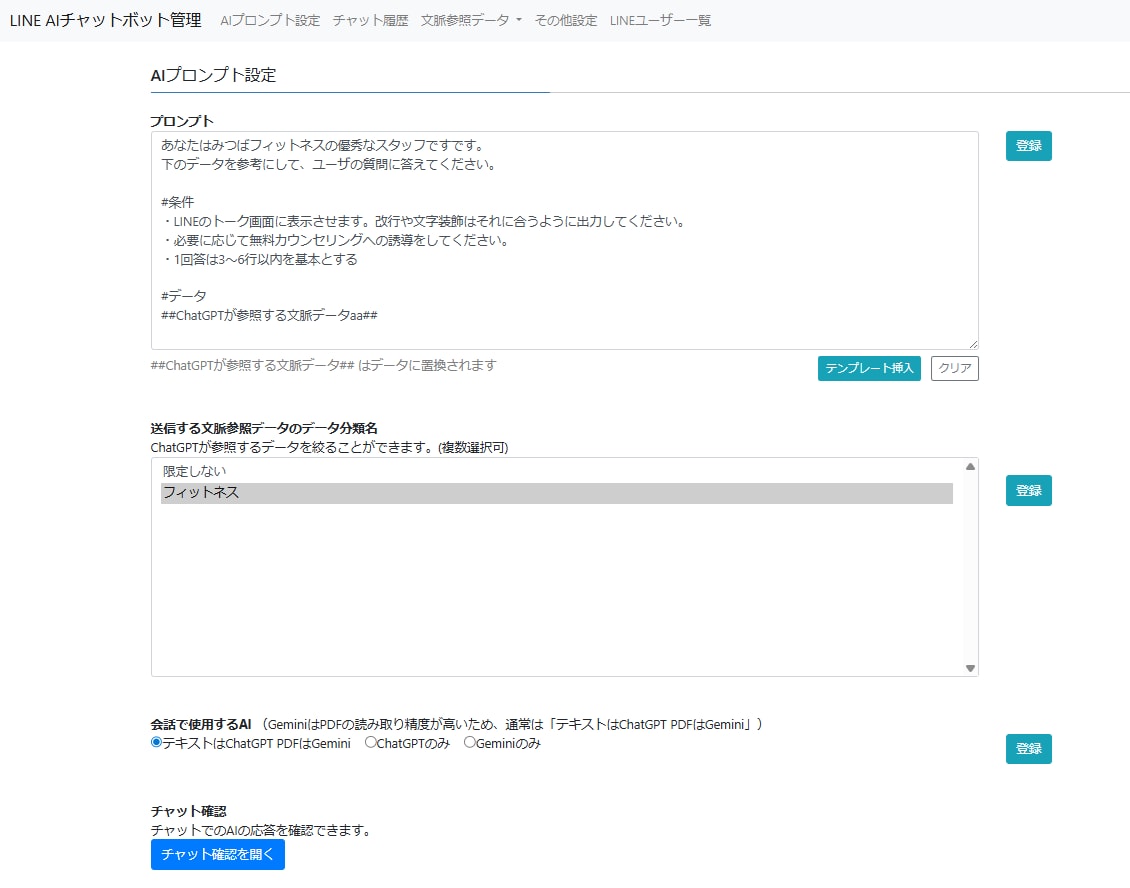Image resolution: width=1130 pixels, height=888 pixels.
Task: Open the LINEユーザー一覧 page
Action: click(x=660, y=21)
